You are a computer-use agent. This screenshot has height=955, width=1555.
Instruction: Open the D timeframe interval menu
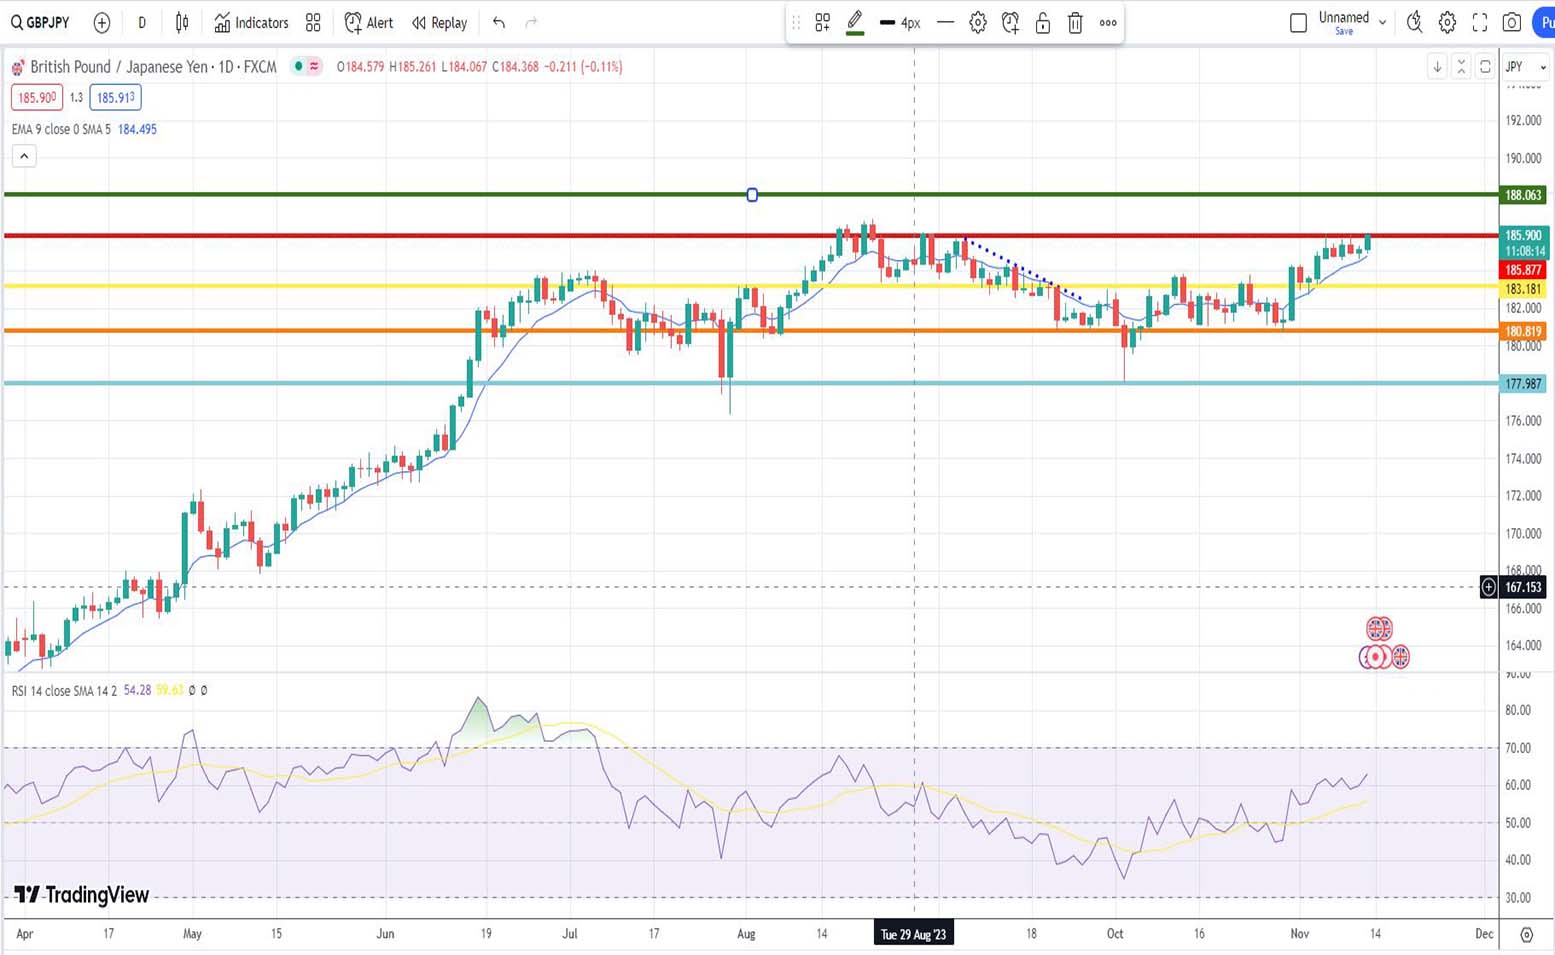(142, 23)
